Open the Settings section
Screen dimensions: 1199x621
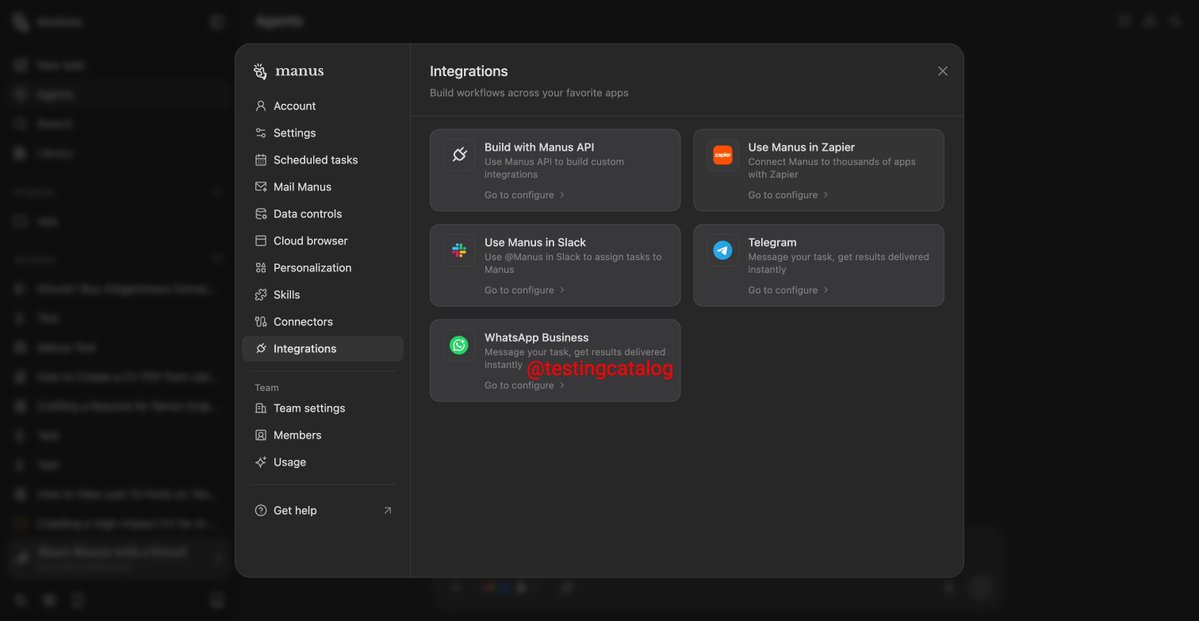(322, 133)
